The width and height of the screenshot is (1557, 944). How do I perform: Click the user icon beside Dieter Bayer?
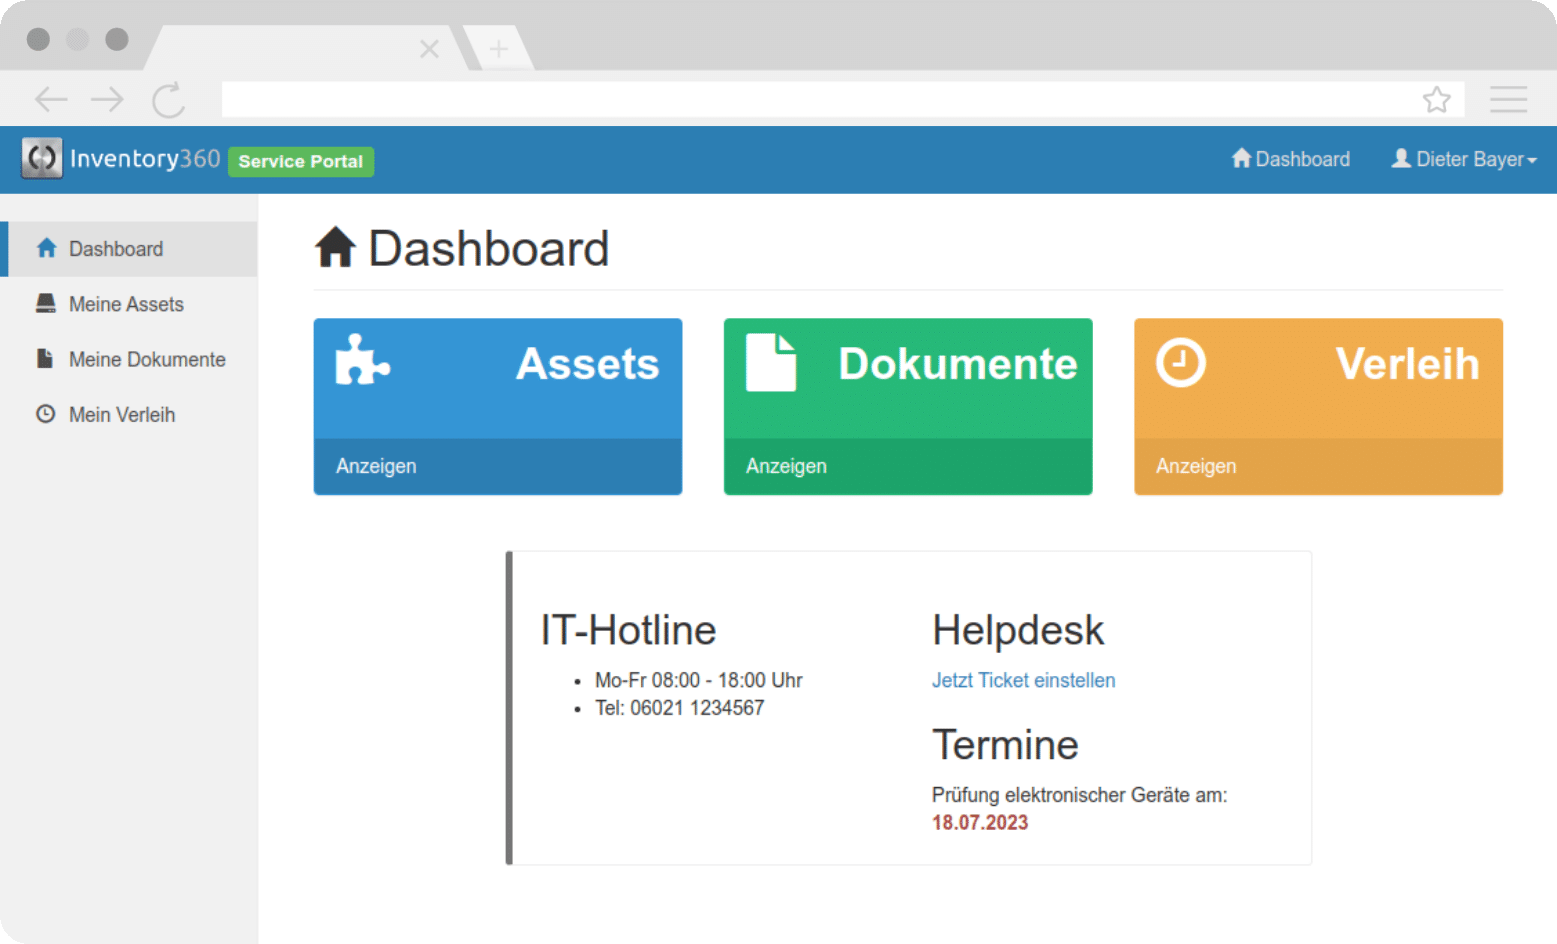pyautogui.click(x=1402, y=158)
